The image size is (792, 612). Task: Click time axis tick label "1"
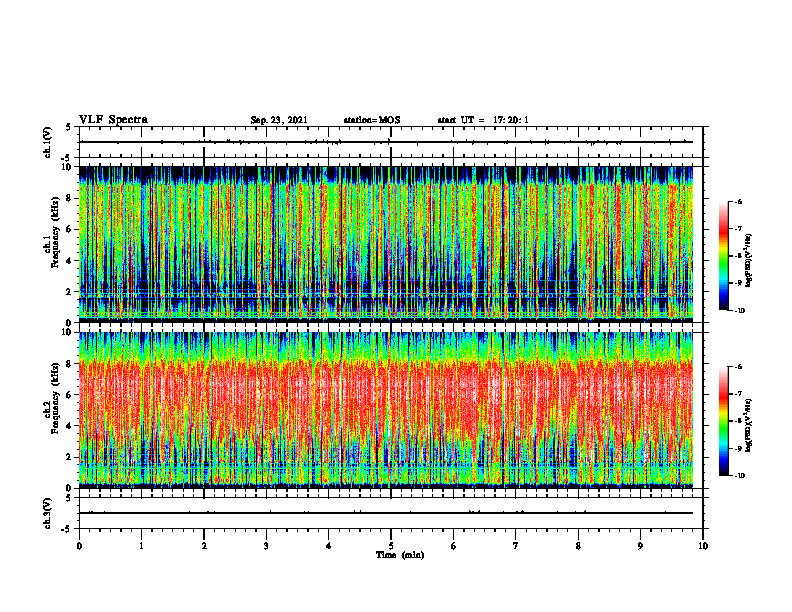coord(141,546)
